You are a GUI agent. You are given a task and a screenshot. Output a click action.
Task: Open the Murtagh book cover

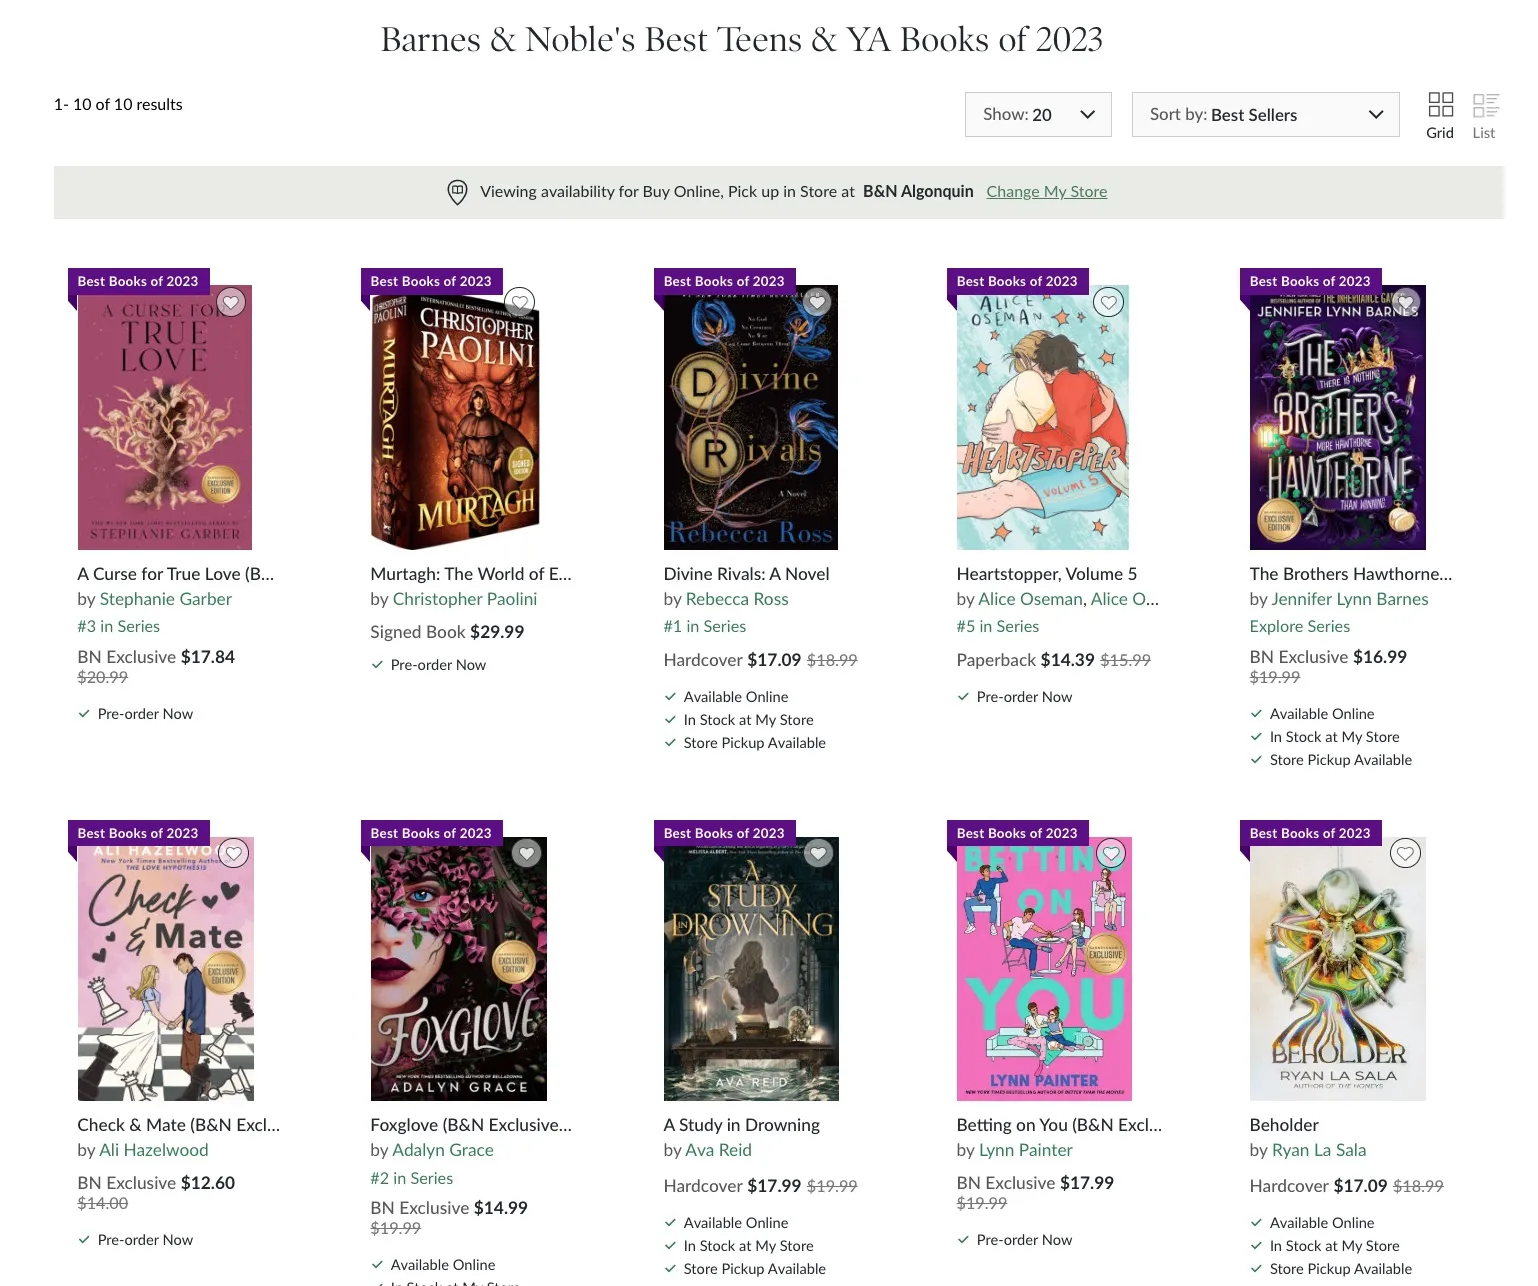coord(455,418)
